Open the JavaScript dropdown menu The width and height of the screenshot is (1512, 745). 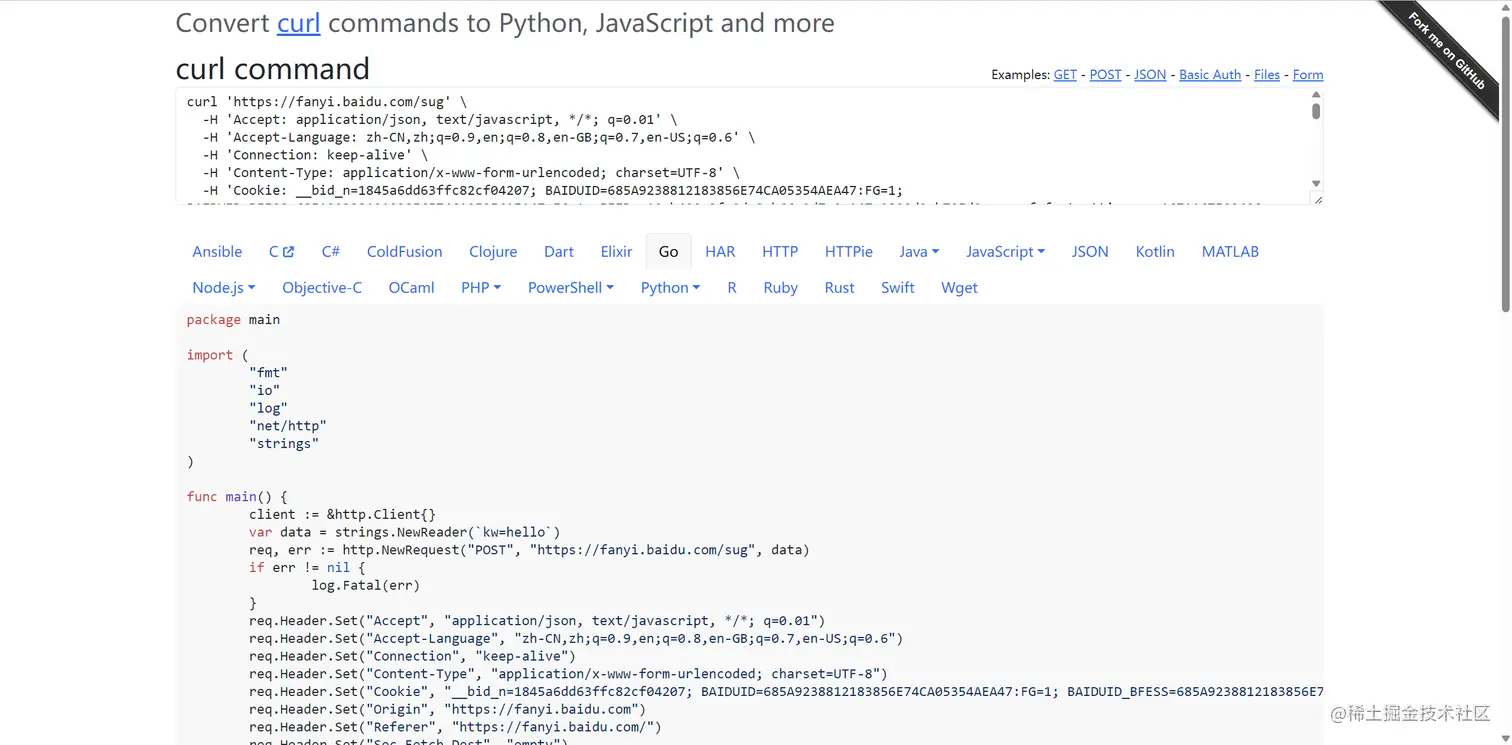pos(1005,252)
